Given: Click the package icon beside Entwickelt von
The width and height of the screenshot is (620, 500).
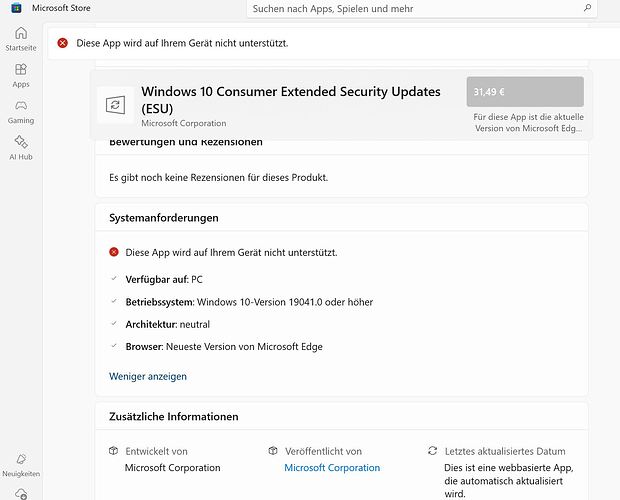Looking at the screenshot, I should [x=113, y=451].
